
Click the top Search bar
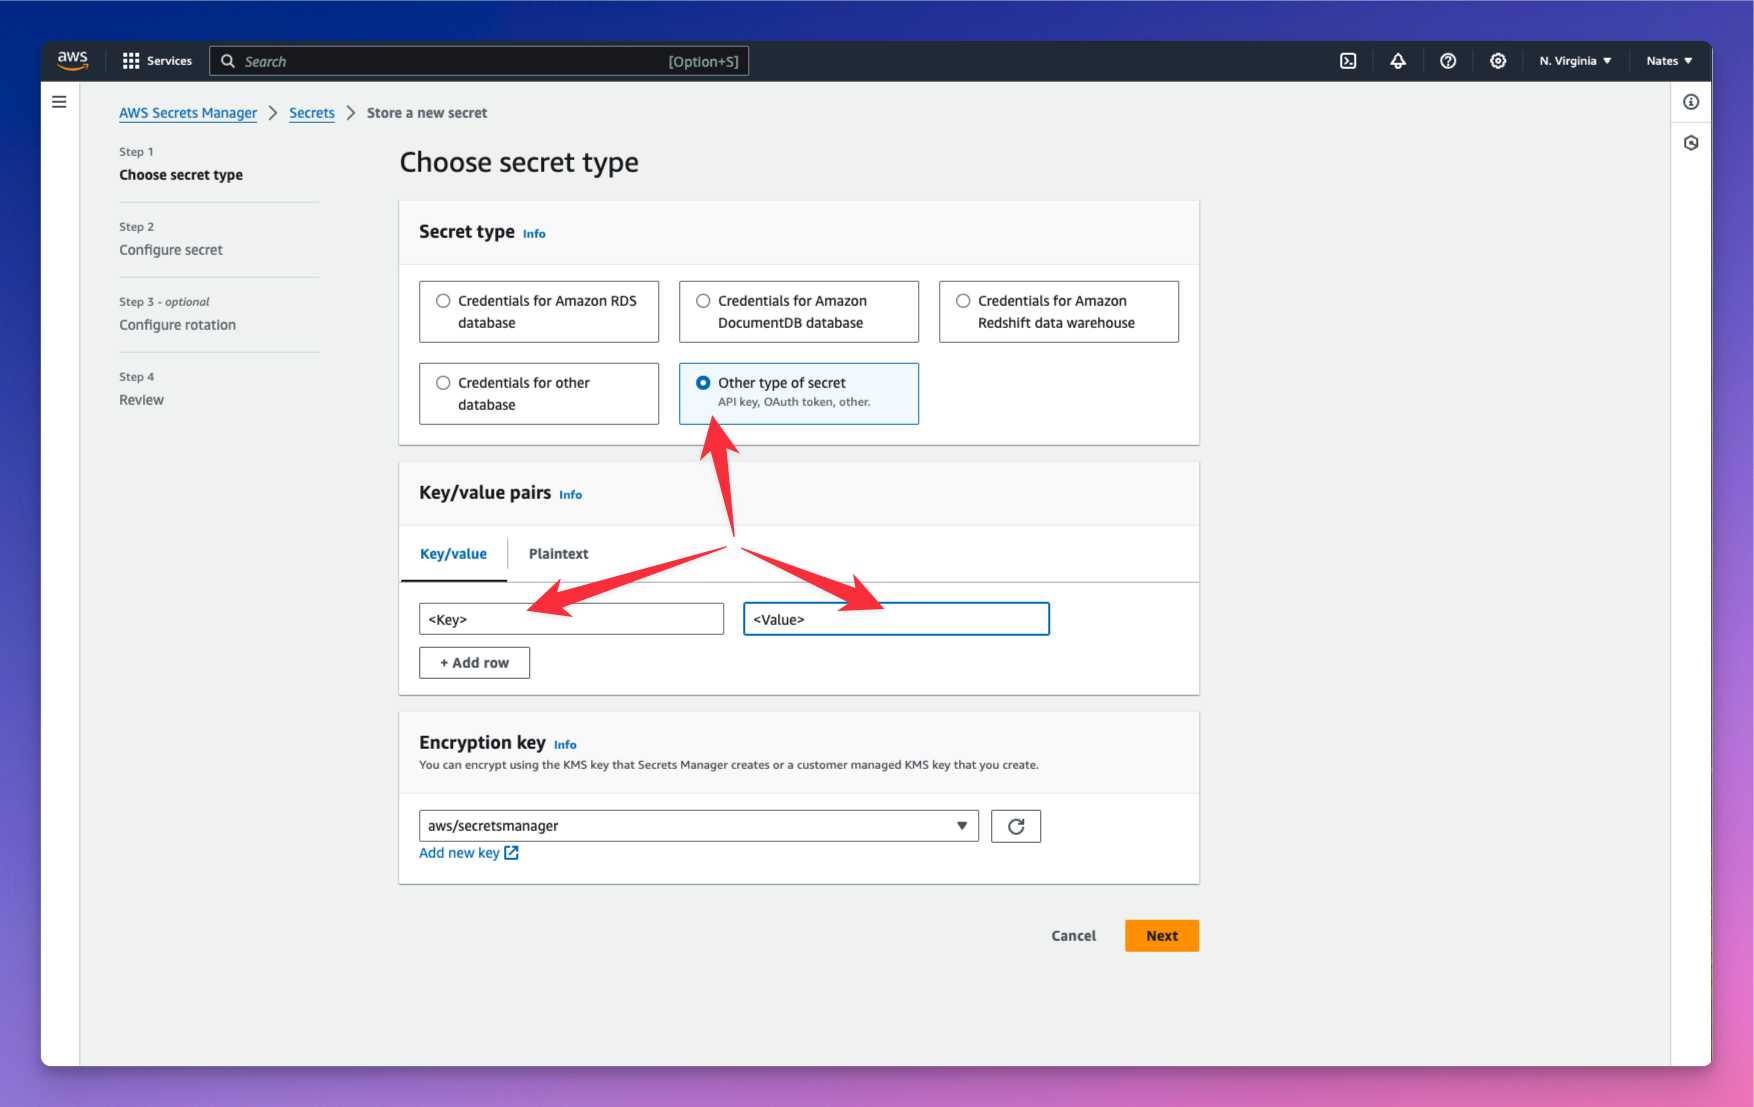(479, 61)
